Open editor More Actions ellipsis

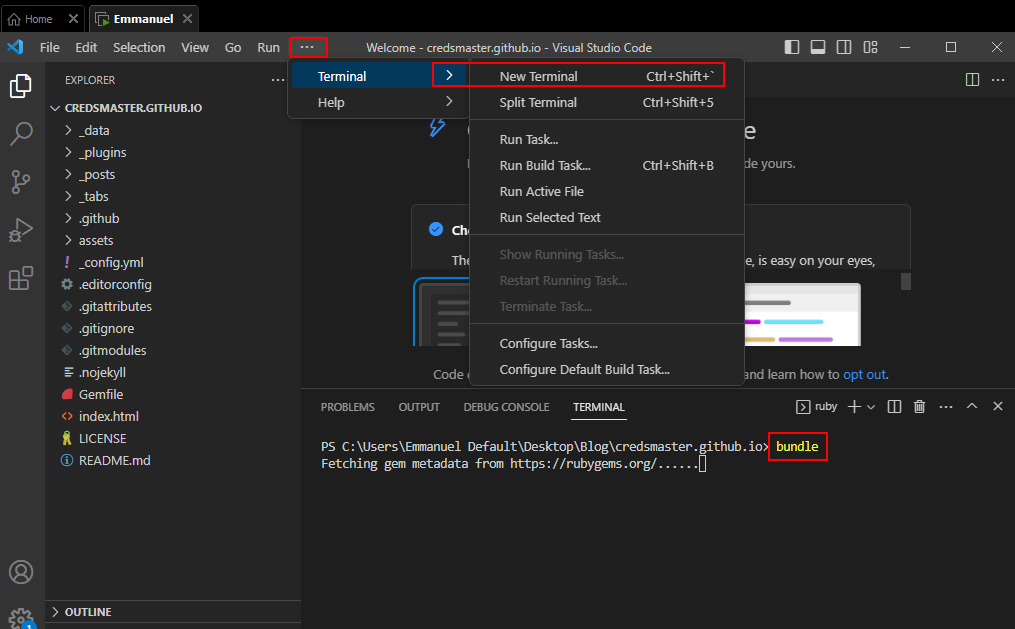tap(998, 80)
